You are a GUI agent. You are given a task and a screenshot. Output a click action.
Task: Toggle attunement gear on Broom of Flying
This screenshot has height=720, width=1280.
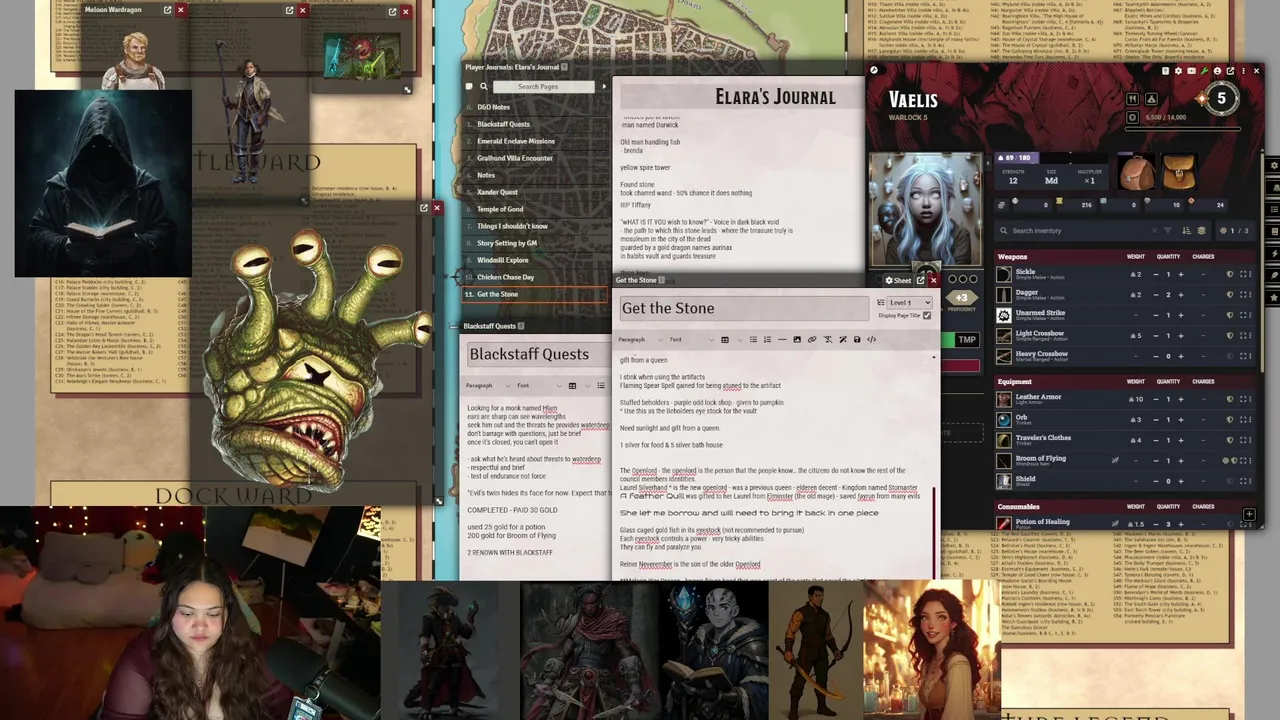click(x=1225, y=460)
